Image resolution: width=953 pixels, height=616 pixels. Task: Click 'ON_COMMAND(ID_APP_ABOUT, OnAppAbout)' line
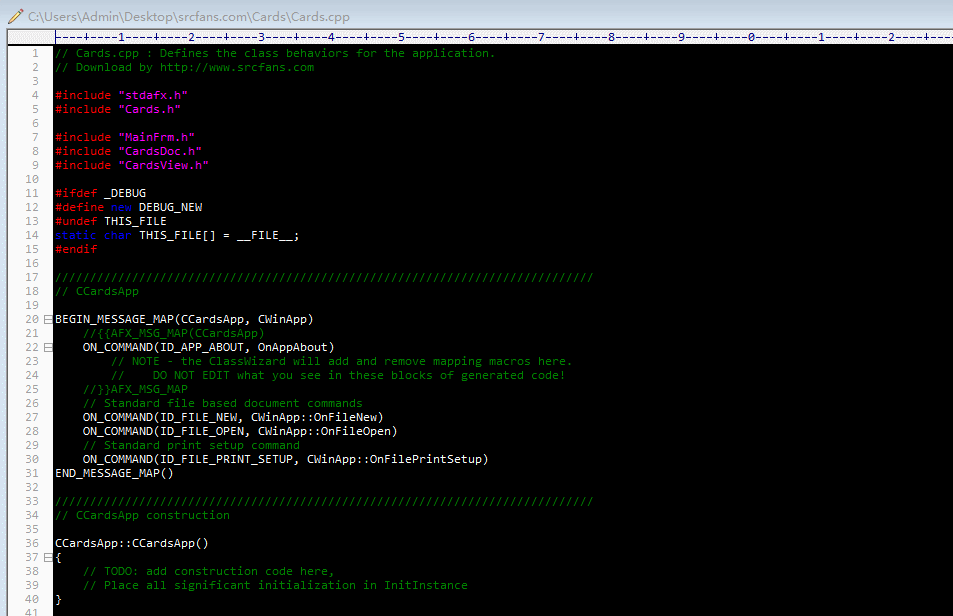tap(208, 347)
